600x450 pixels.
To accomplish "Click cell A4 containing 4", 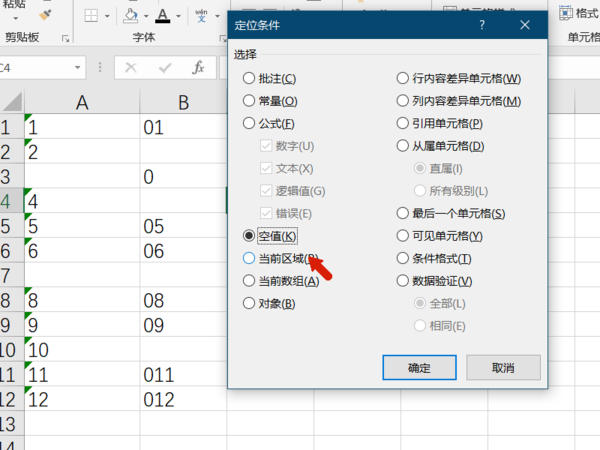I will (82, 201).
